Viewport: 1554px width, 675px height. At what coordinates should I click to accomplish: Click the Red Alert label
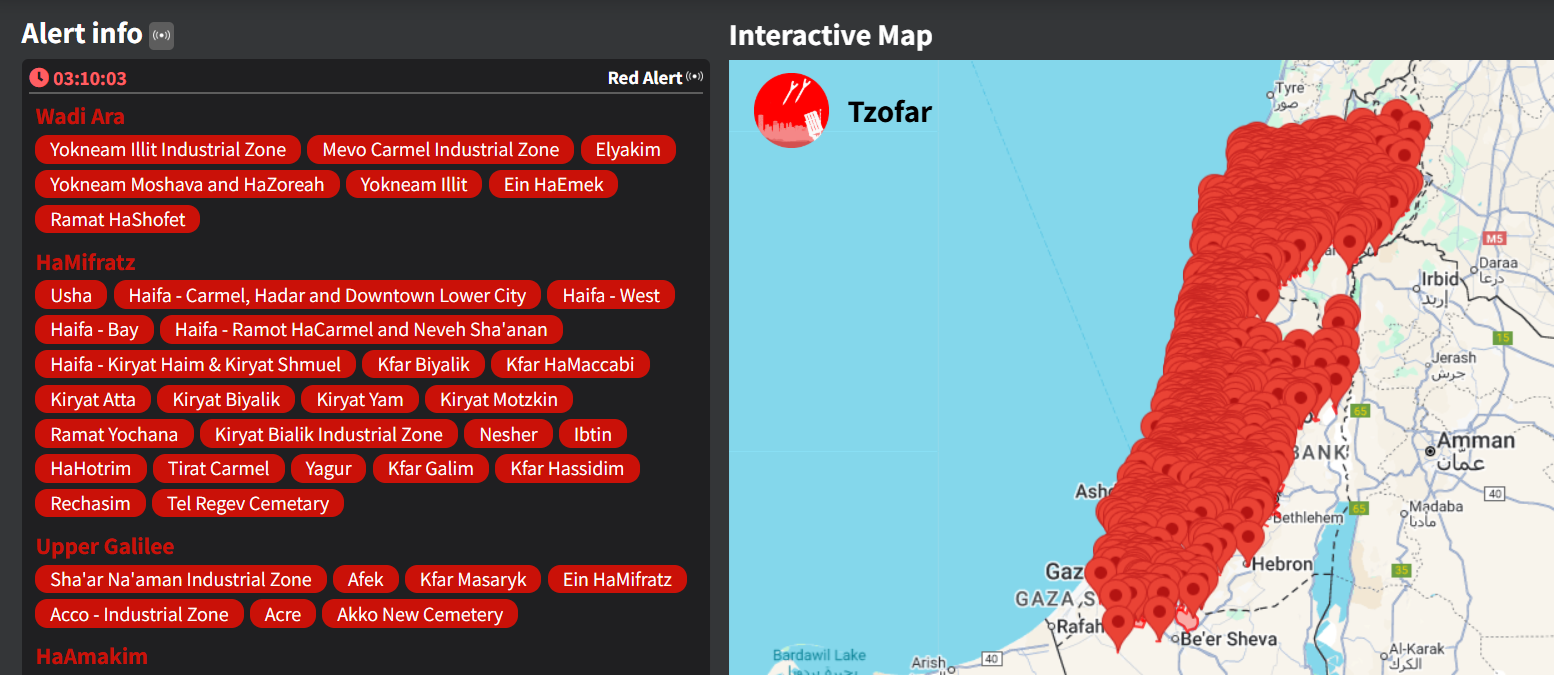(x=645, y=77)
